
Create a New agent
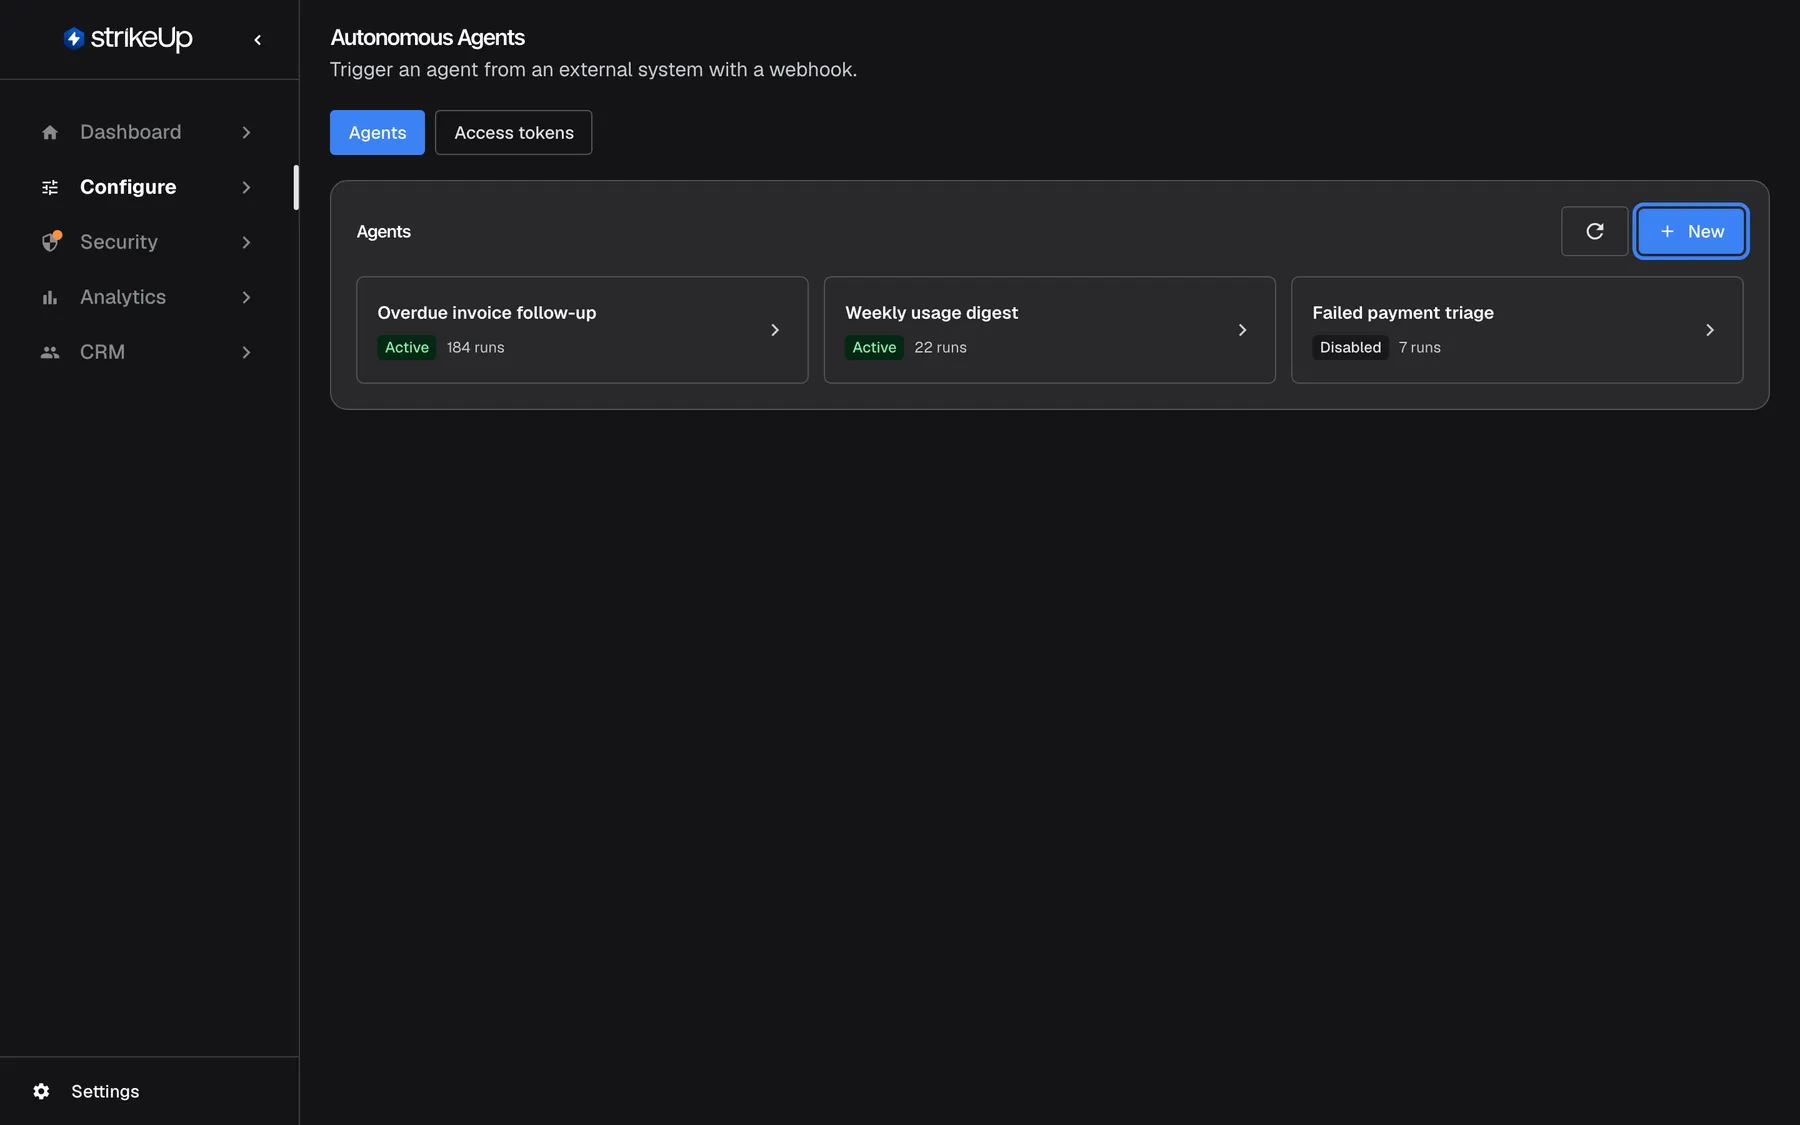[x=1691, y=231]
